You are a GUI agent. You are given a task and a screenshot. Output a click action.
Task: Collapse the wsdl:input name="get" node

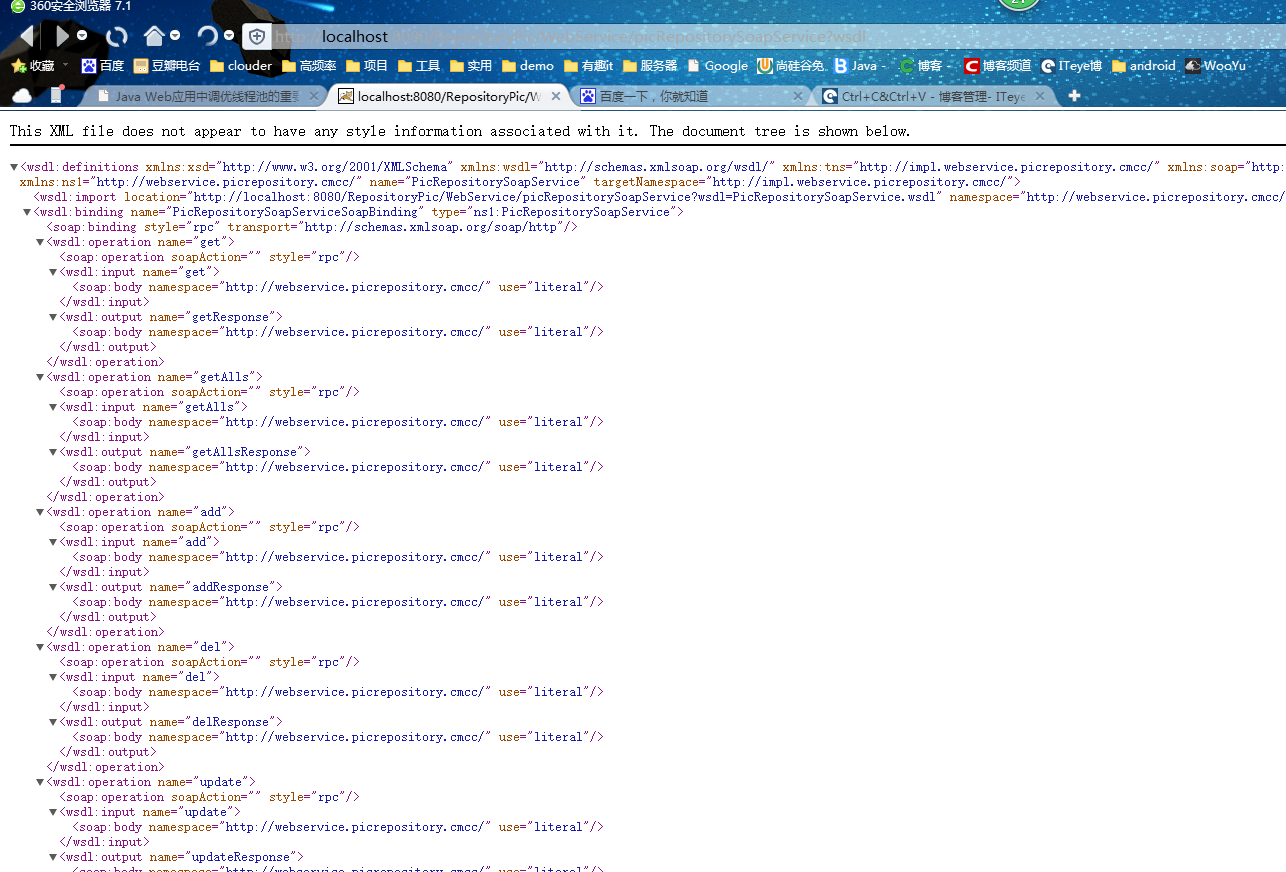[53, 272]
